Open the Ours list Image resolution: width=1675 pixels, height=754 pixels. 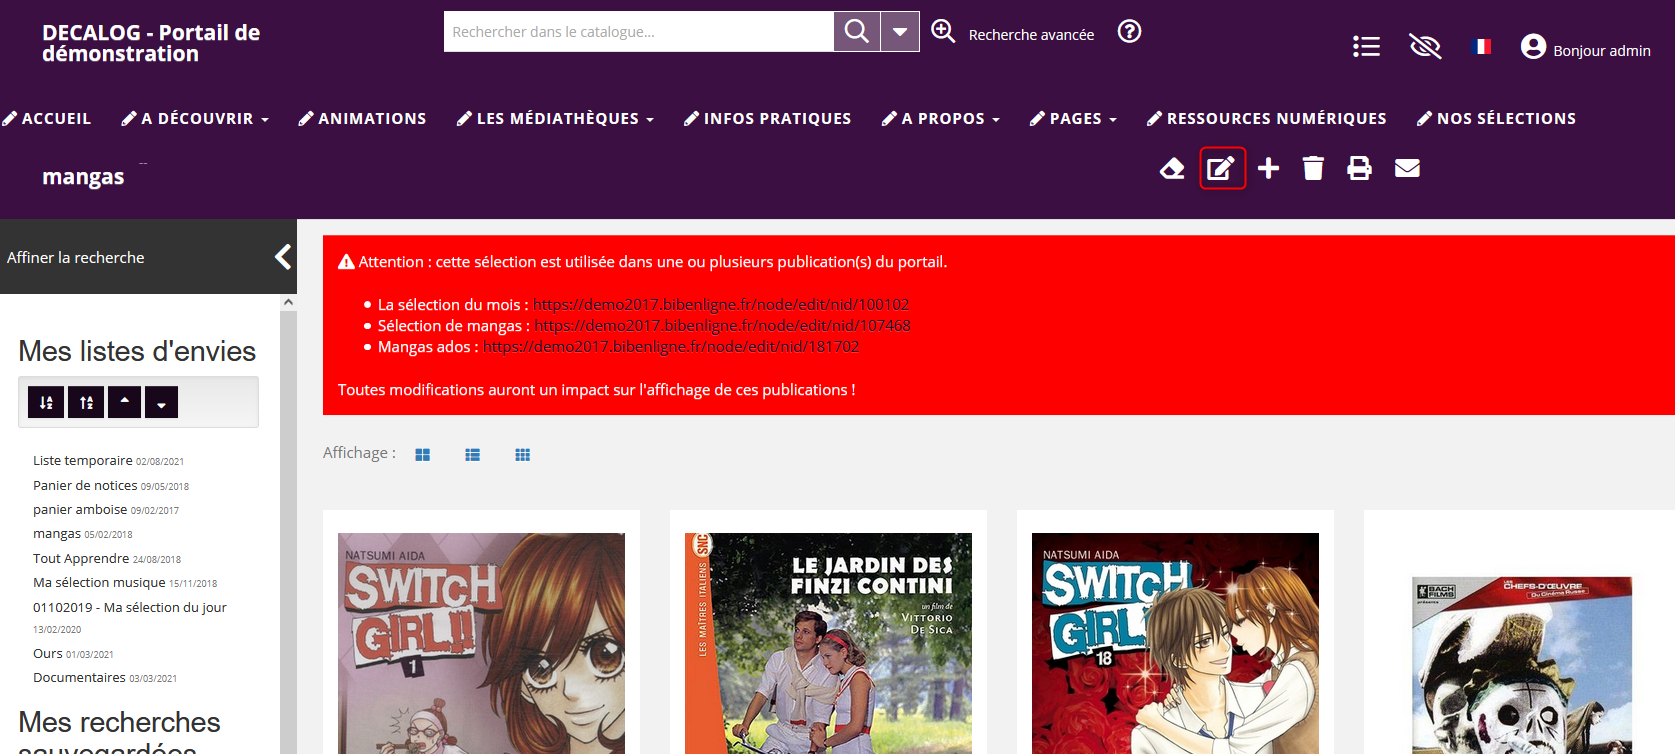coord(48,653)
